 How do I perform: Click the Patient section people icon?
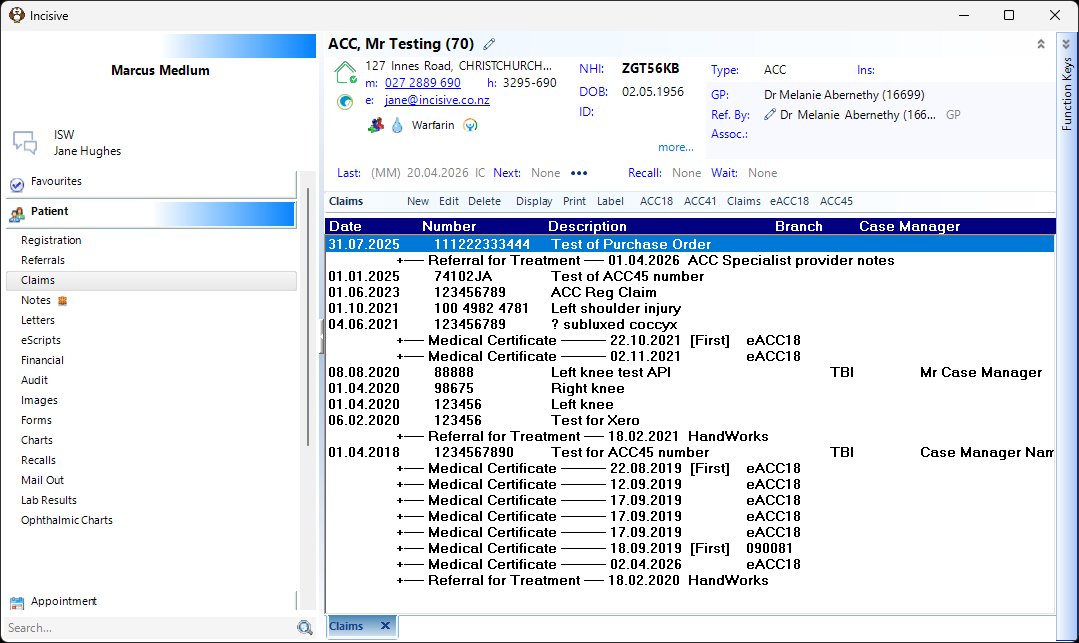click(17, 215)
